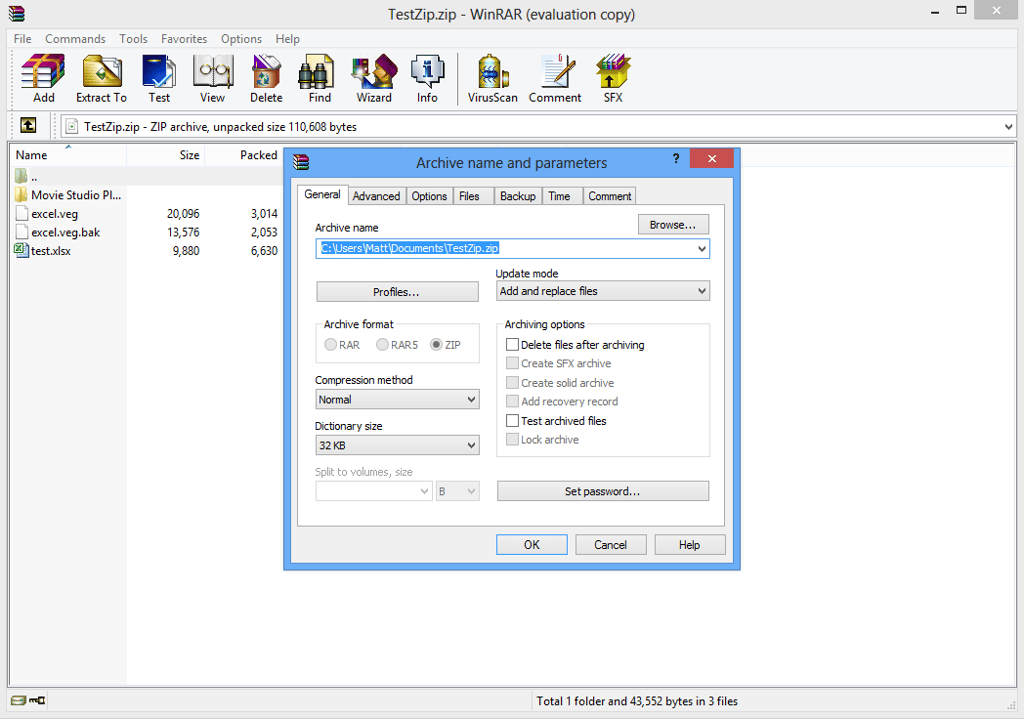The image size is (1024, 719).
Task: Switch to the Backup tab
Action: pos(518,196)
